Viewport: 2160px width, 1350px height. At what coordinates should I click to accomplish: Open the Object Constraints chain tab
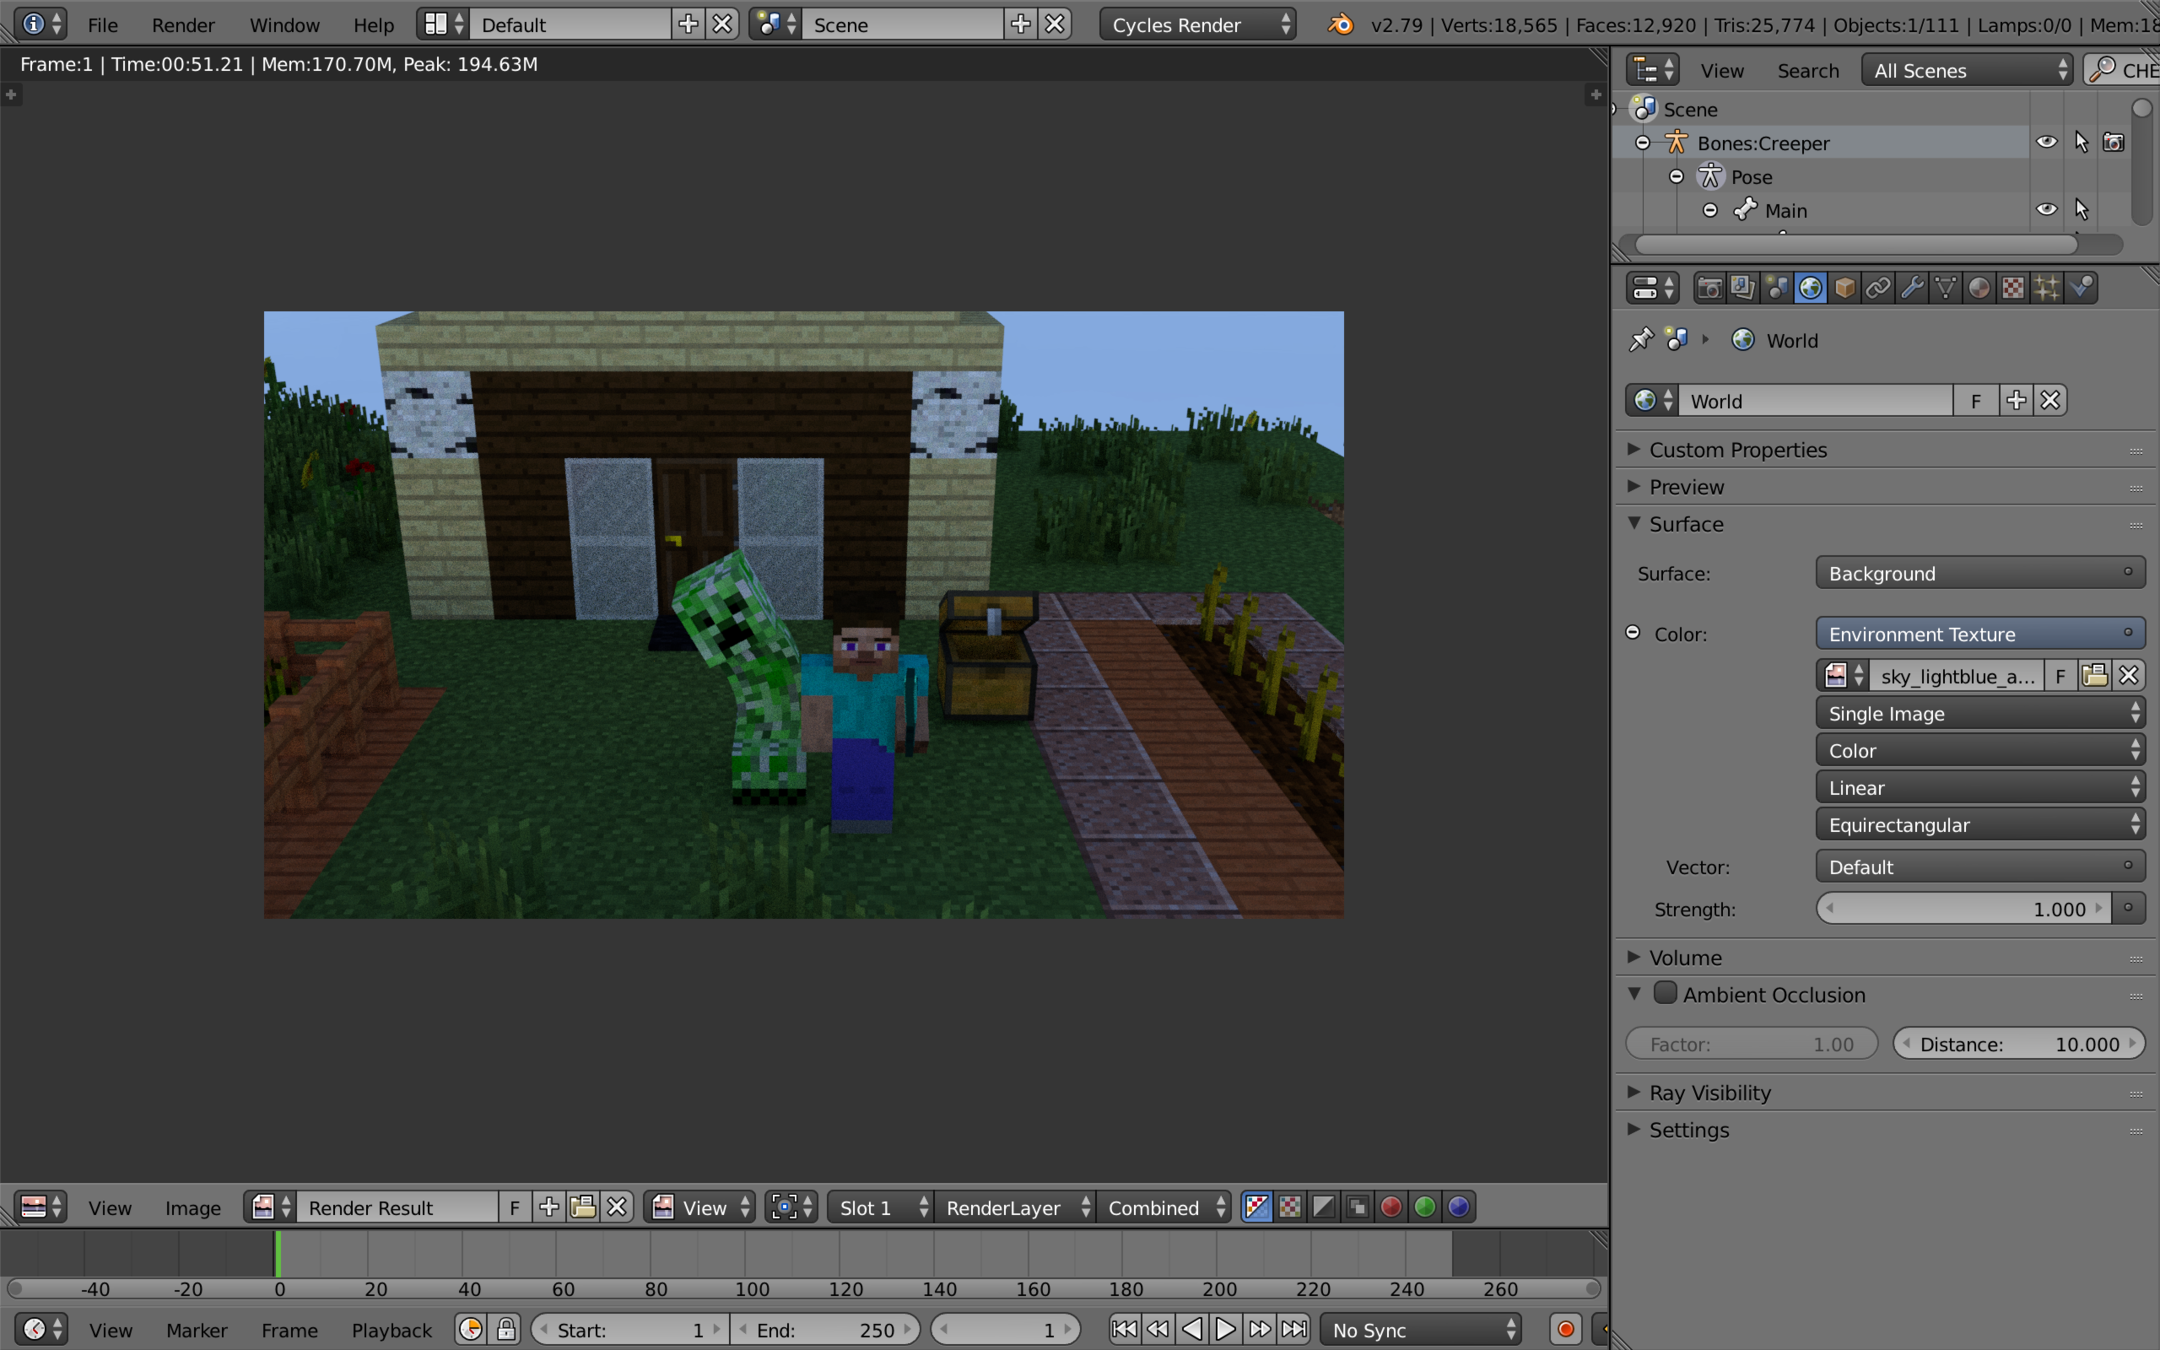point(1878,288)
